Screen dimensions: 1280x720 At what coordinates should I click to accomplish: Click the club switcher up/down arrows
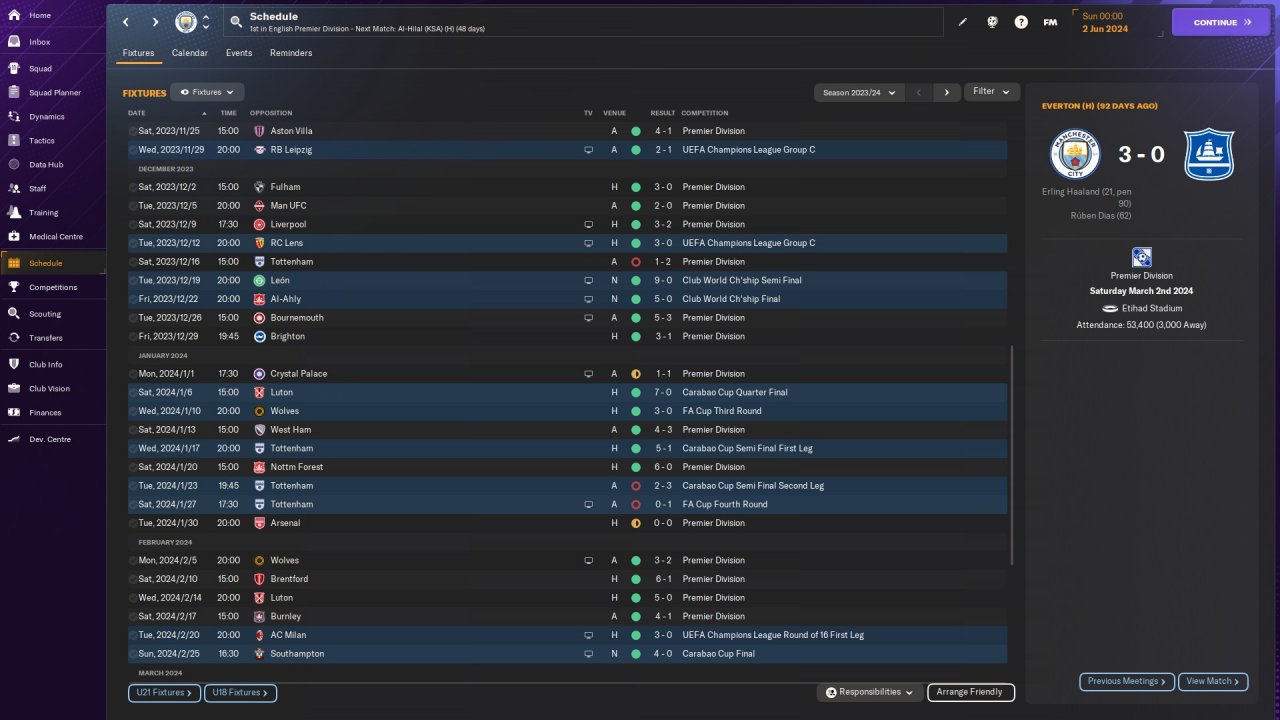pos(206,22)
